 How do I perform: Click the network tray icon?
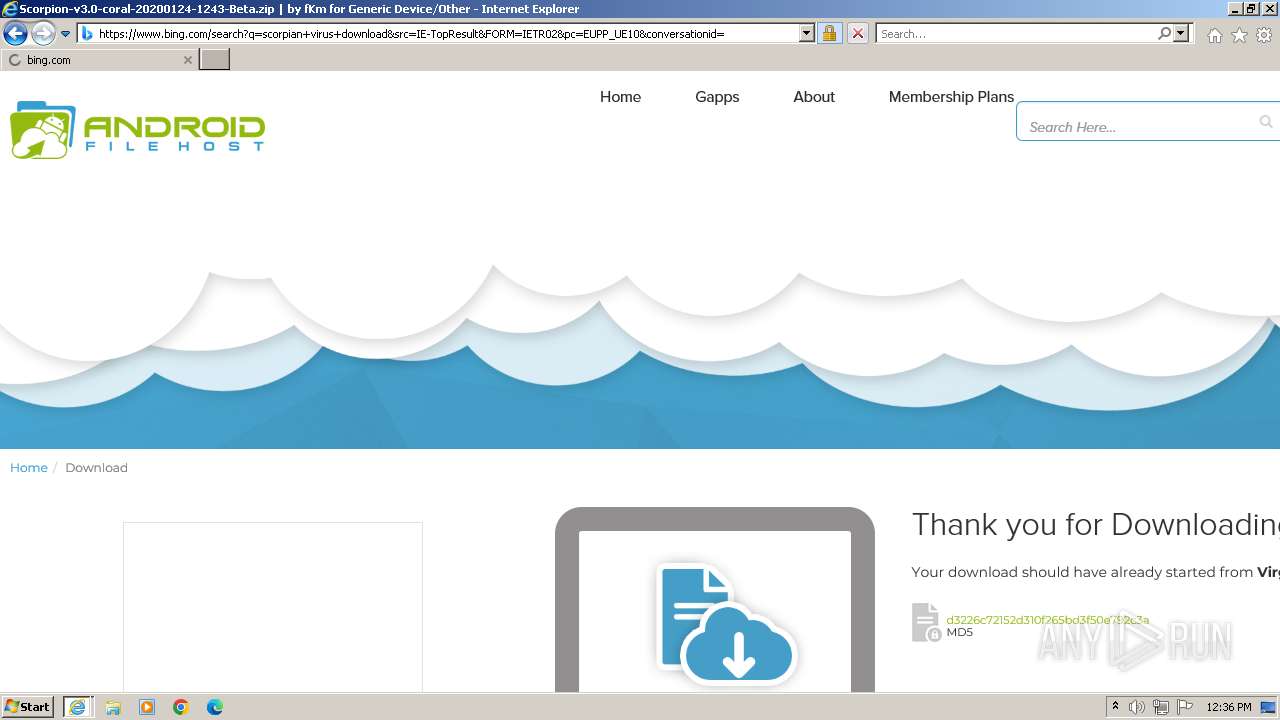click(x=1161, y=707)
